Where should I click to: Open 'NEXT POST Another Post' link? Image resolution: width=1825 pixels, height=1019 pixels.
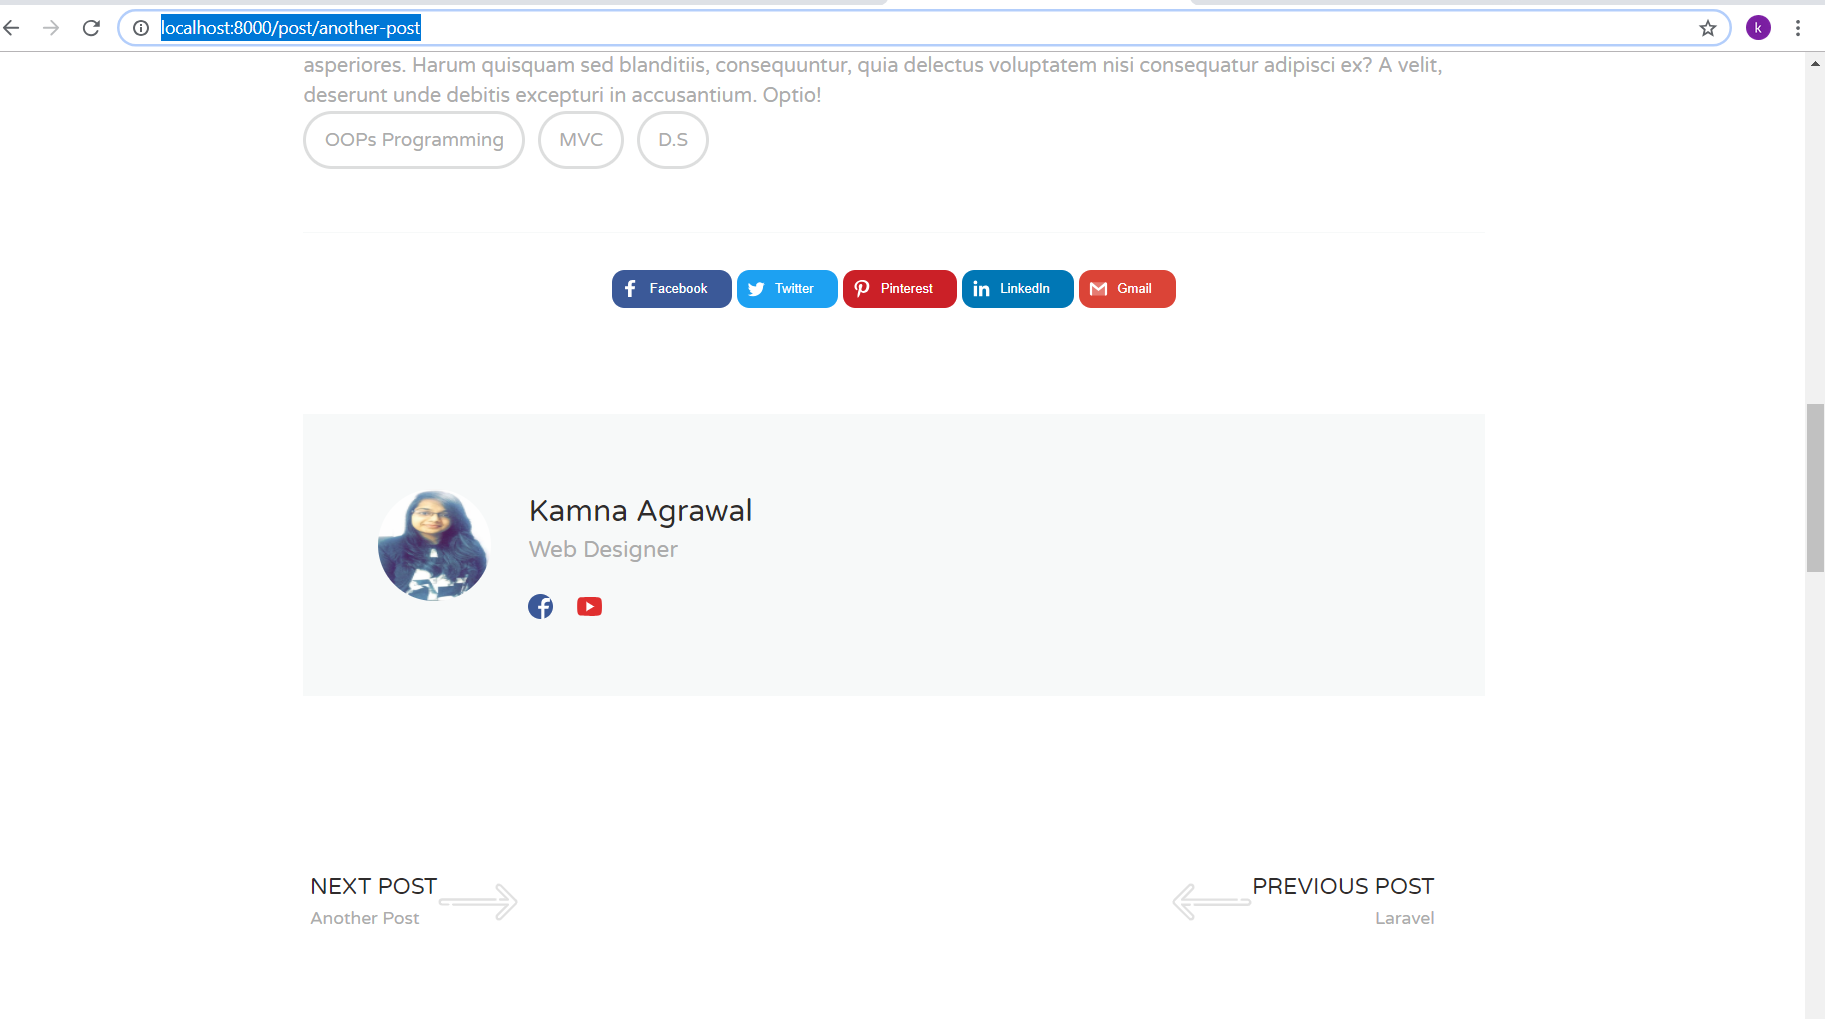coord(372,898)
